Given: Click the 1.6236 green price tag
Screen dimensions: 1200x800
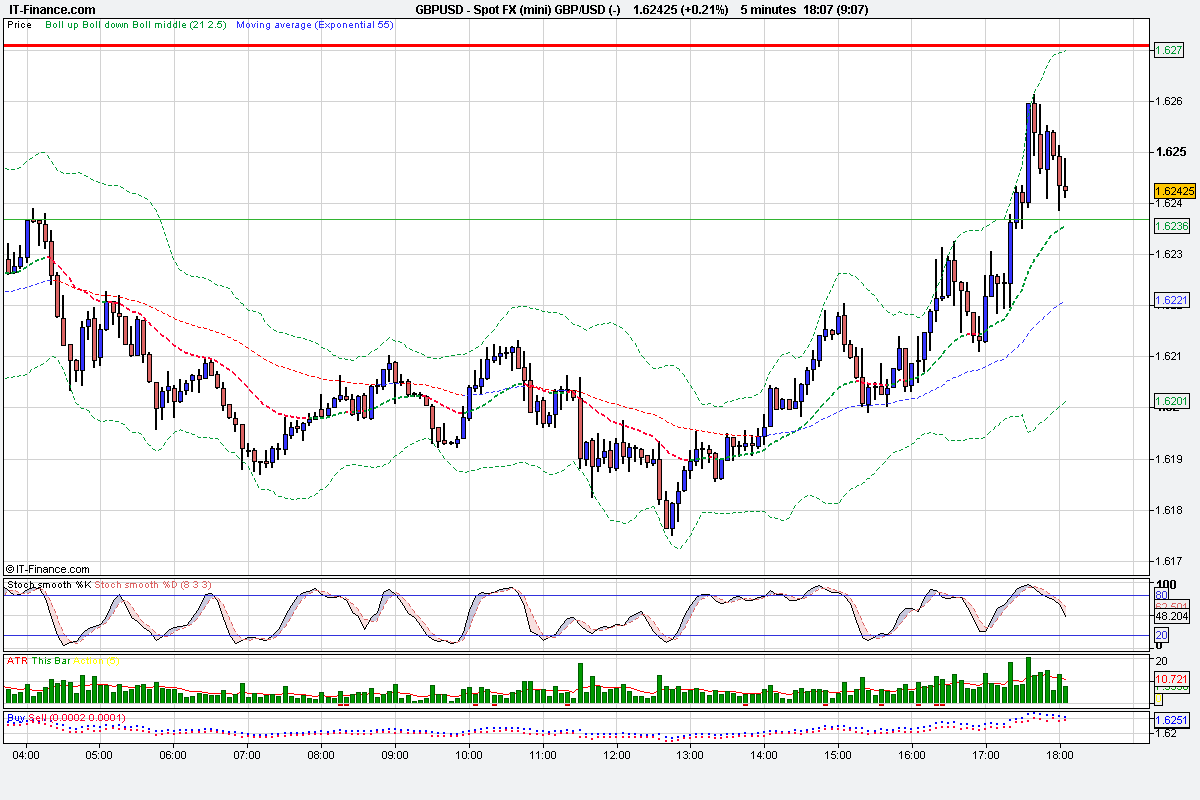Looking at the screenshot, I should click(1171, 226).
